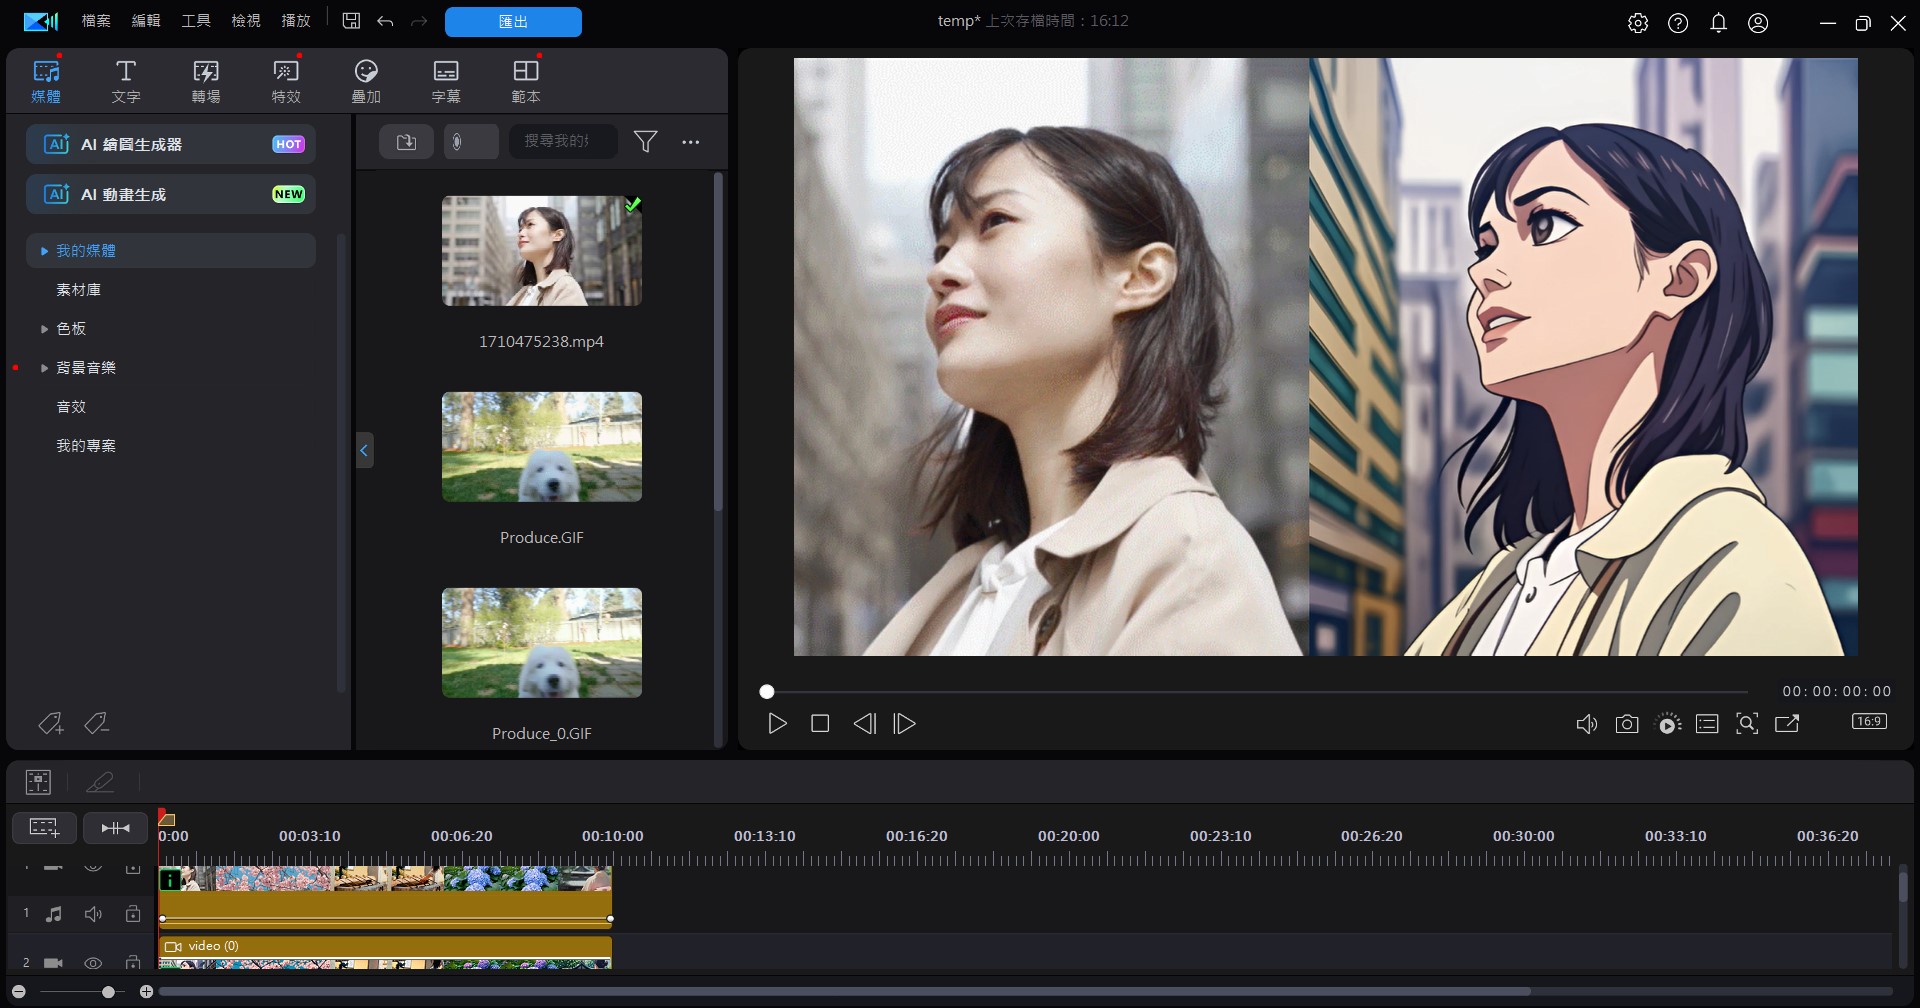Expand the 背景音樂 category
Screen dimensions: 1920x1008
(x=43, y=367)
